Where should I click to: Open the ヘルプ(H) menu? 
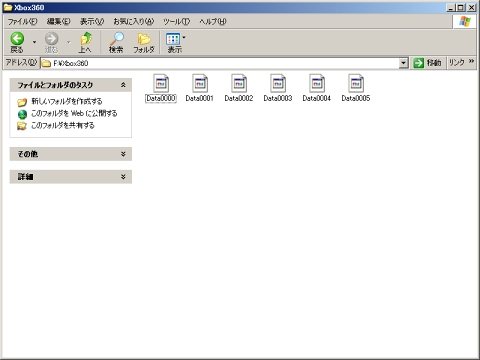tap(213, 22)
